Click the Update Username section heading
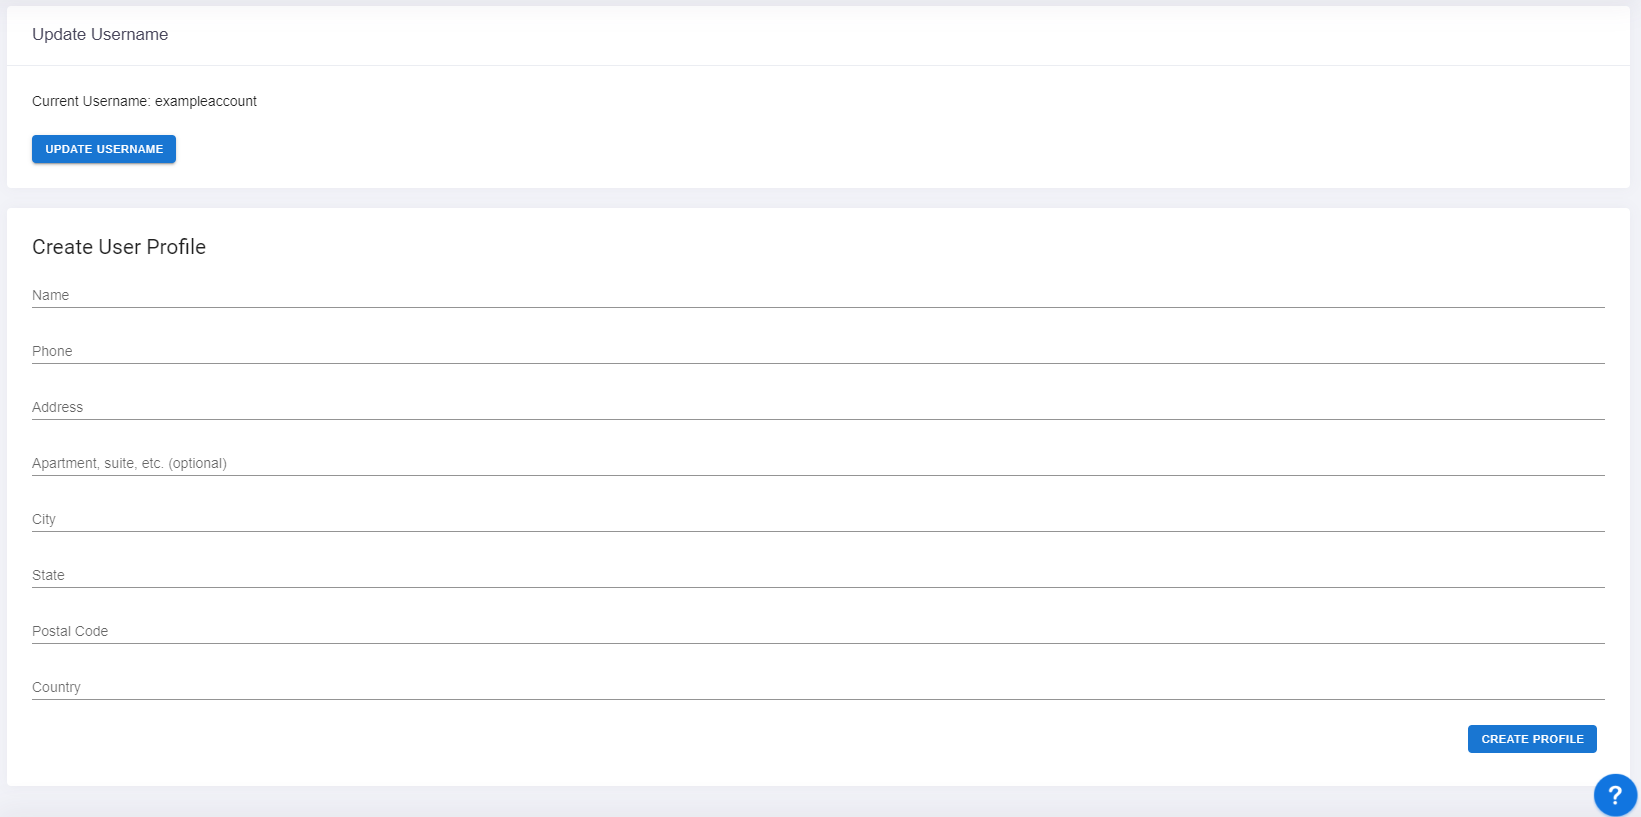Viewport: 1641px width, 817px height. 100,34
